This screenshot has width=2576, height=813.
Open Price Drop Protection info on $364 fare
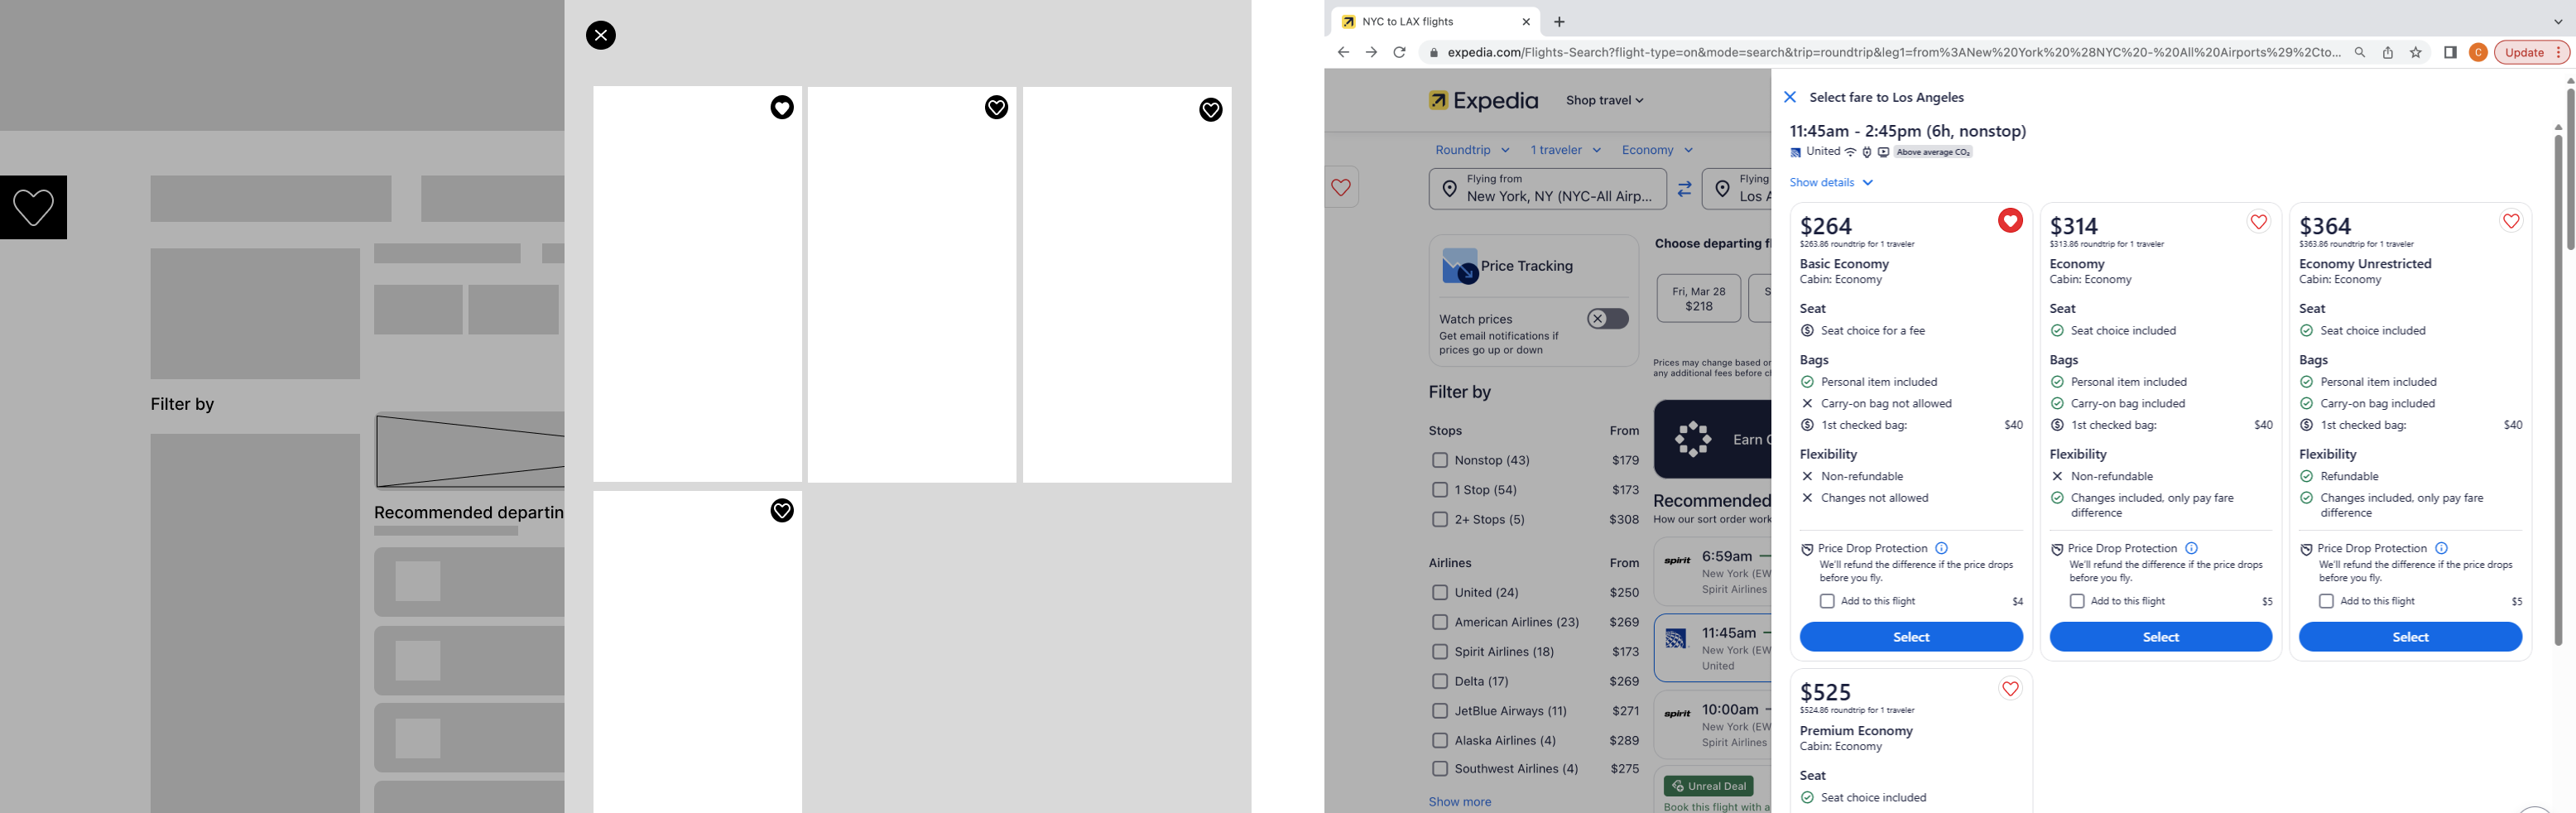point(2441,548)
